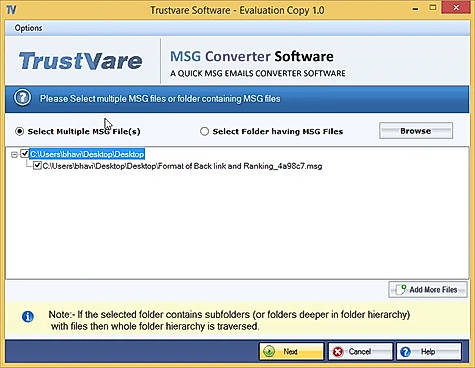Open Help with the Help button
Viewport: 475px width, 368px height.
point(429,351)
